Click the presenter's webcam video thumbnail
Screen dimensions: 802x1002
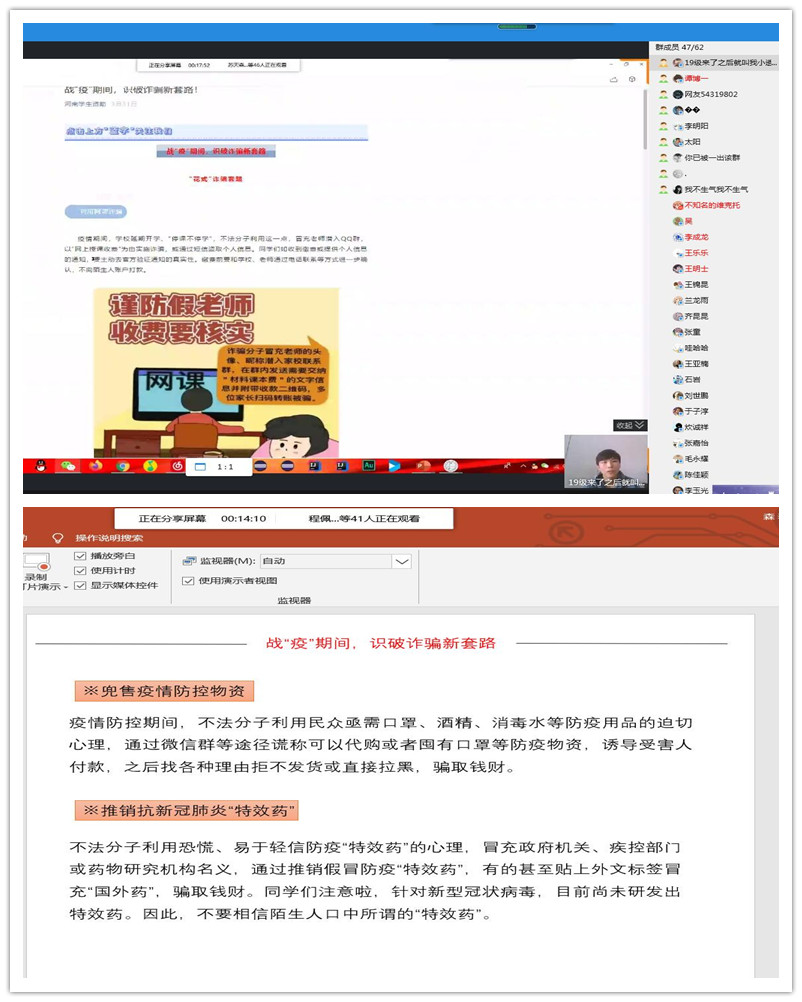(606, 462)
